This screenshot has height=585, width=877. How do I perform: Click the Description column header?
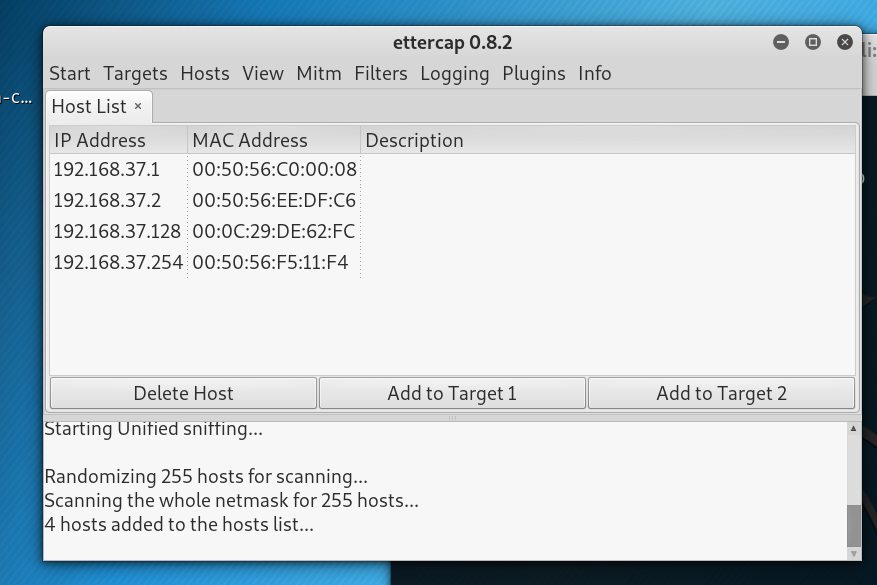[608, 140]
